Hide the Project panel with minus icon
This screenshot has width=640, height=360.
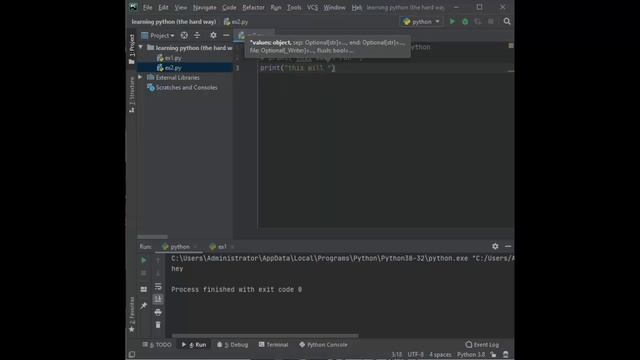point(226,36)
